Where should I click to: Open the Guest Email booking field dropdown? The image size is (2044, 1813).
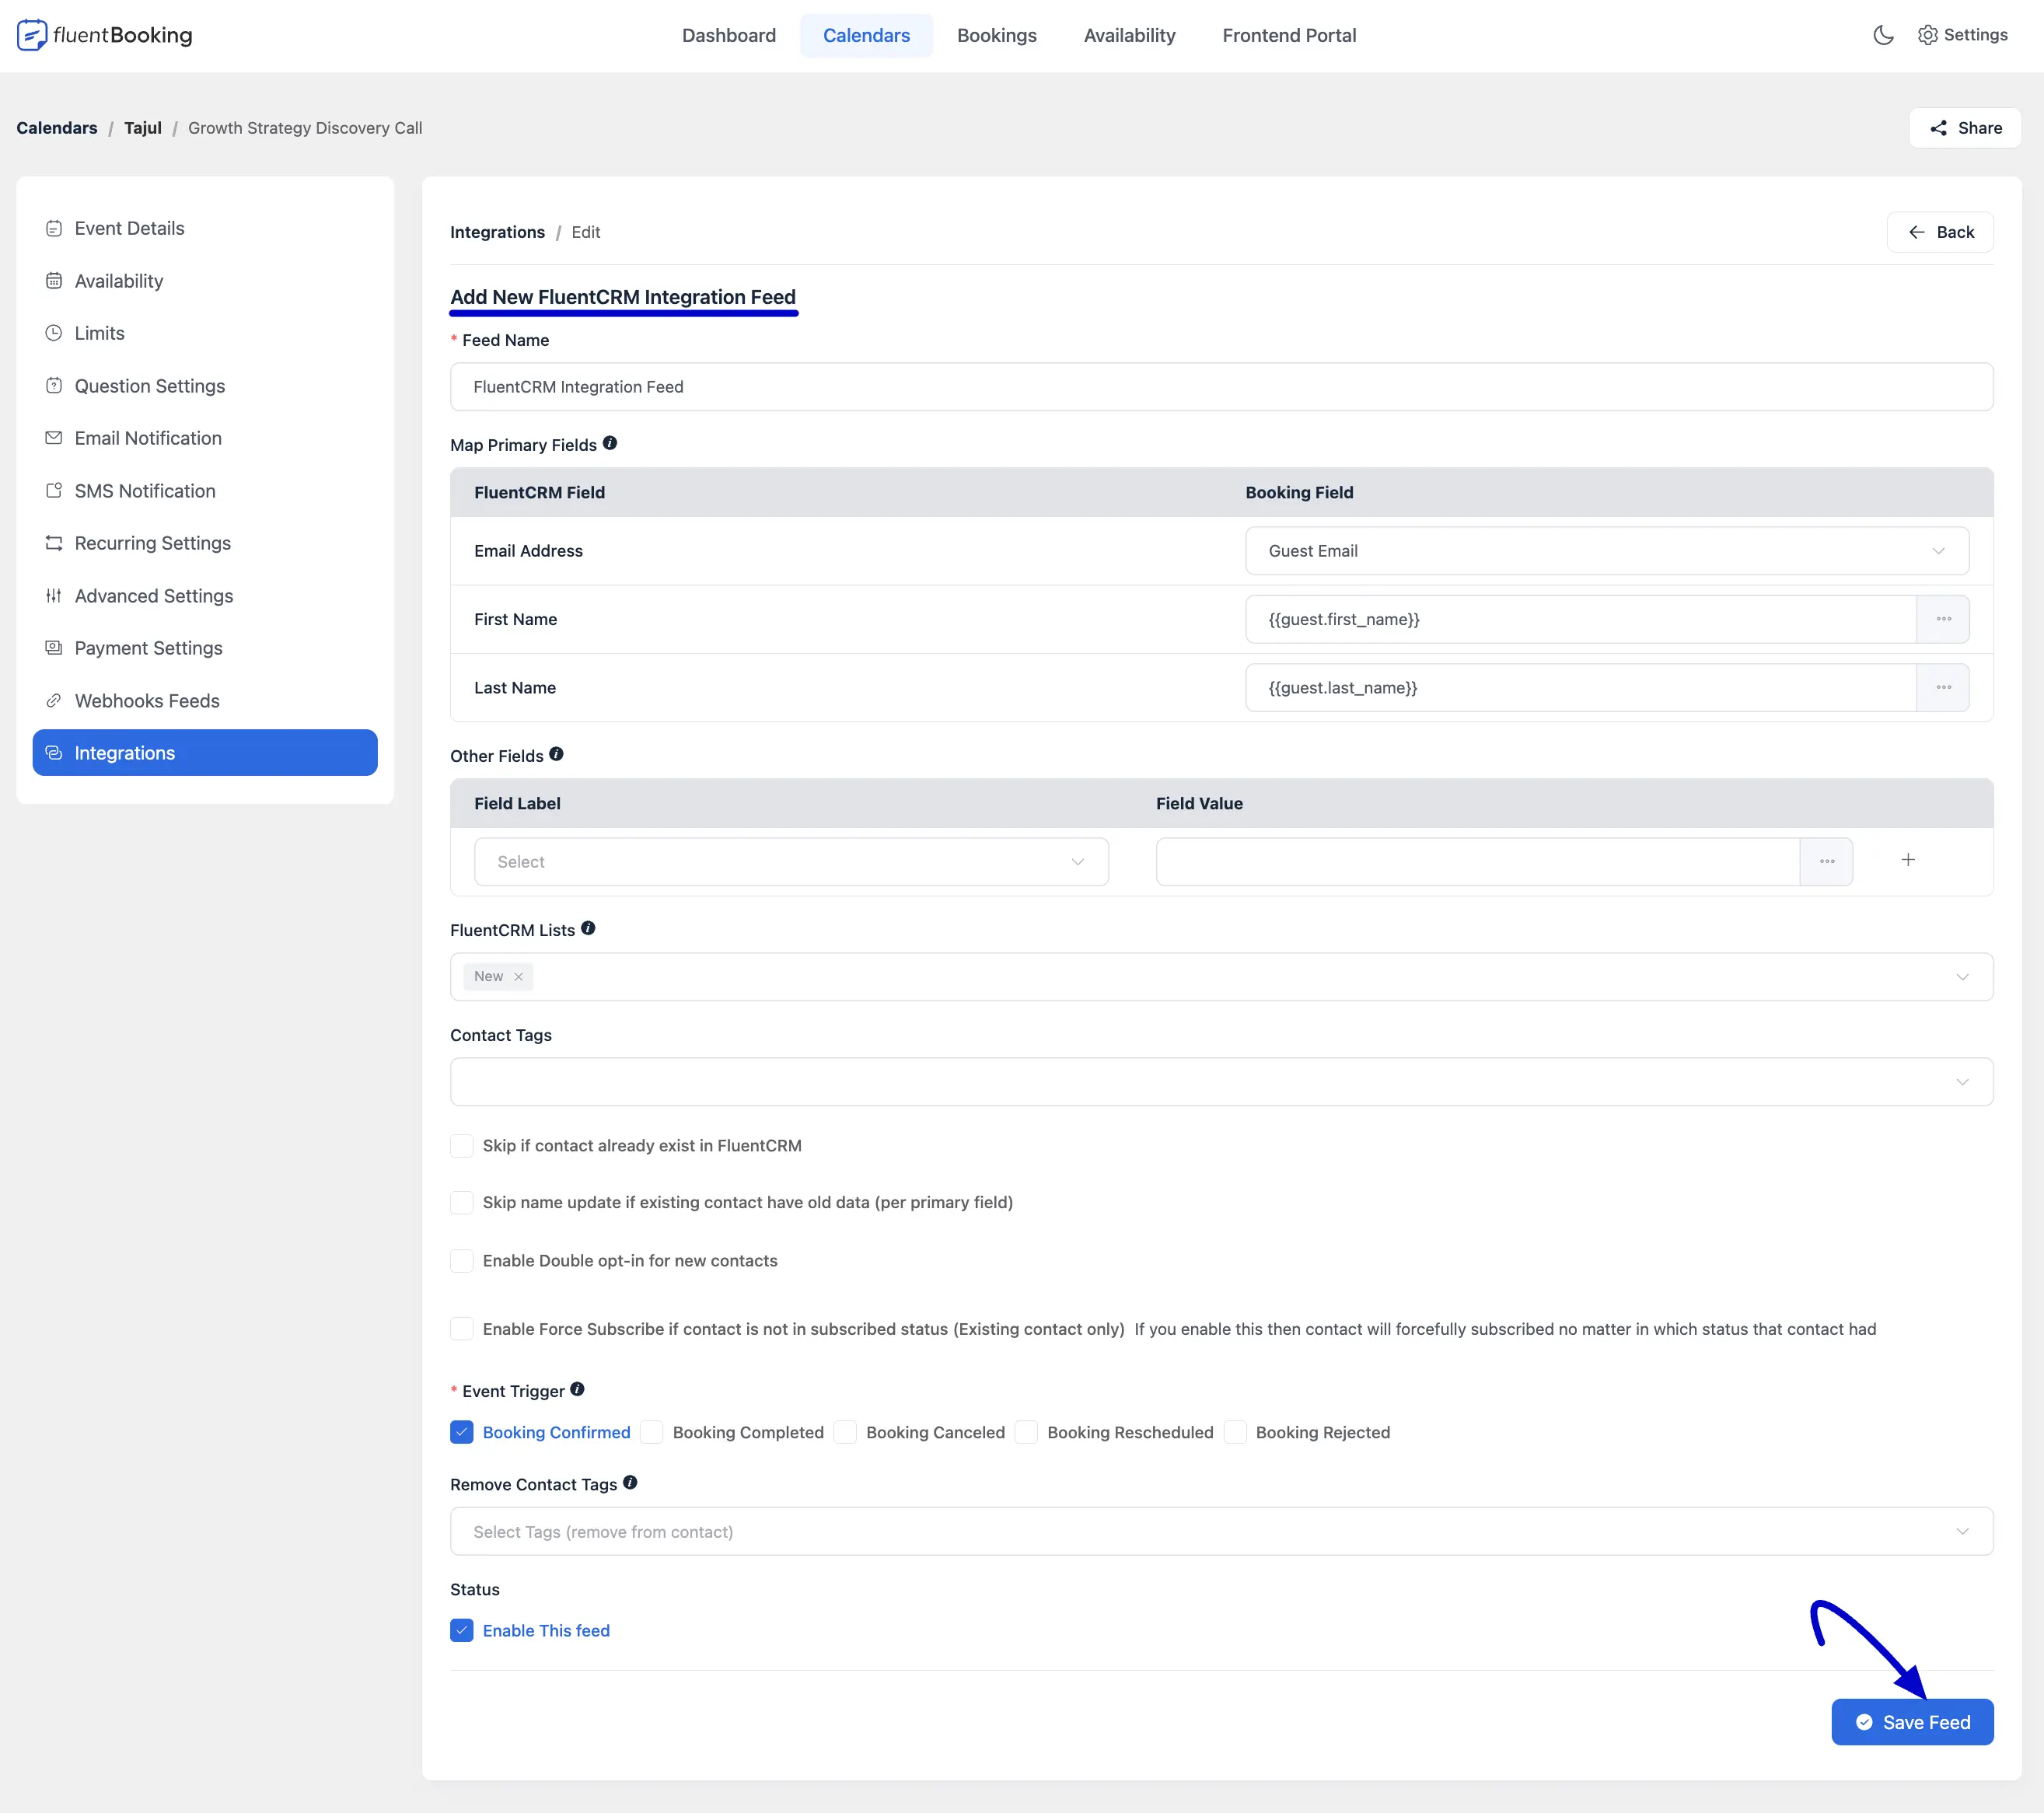[1607, 551]
